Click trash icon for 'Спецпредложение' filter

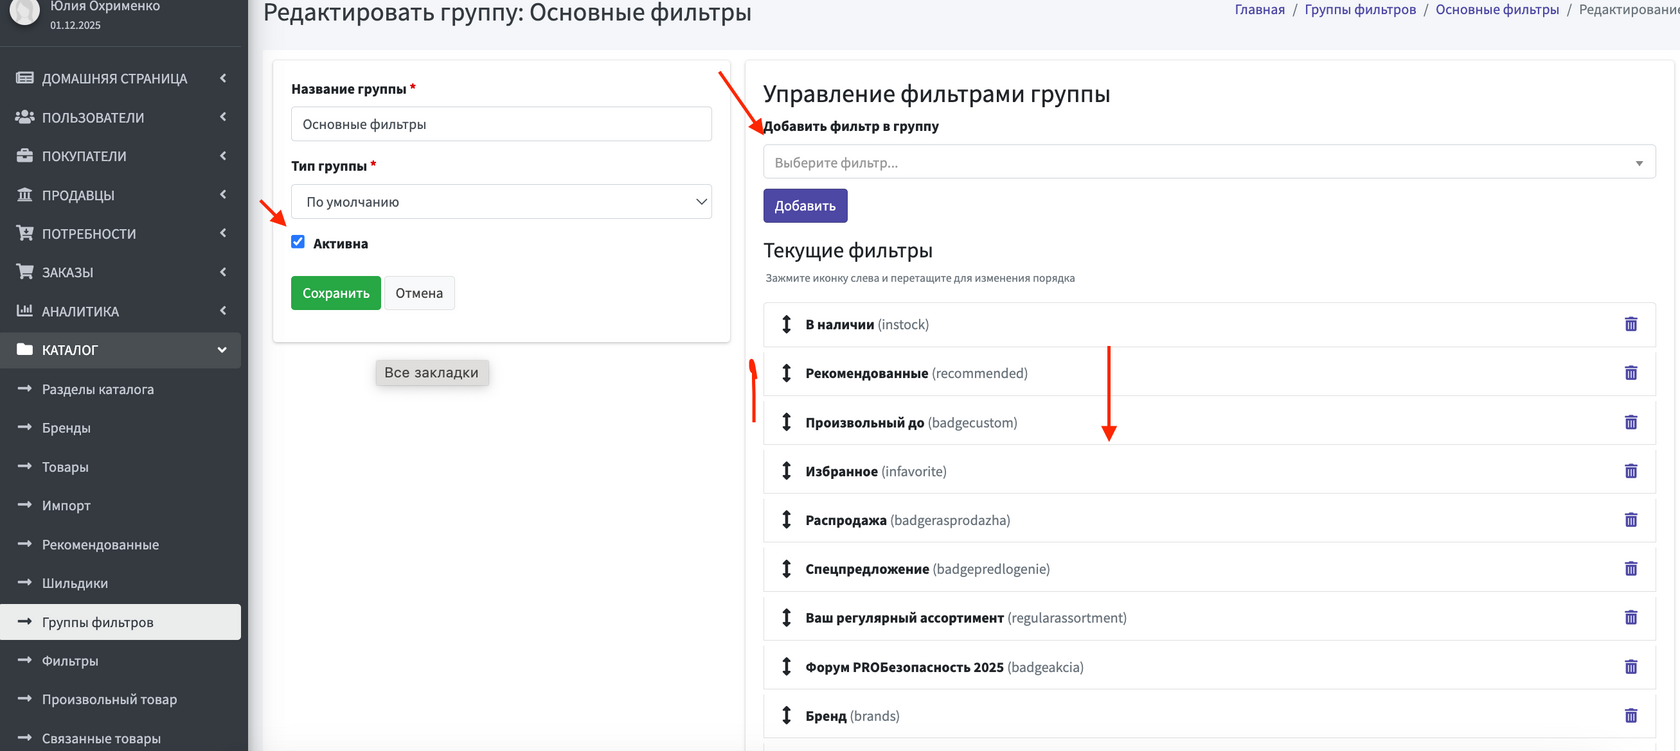click(1631, 569)
